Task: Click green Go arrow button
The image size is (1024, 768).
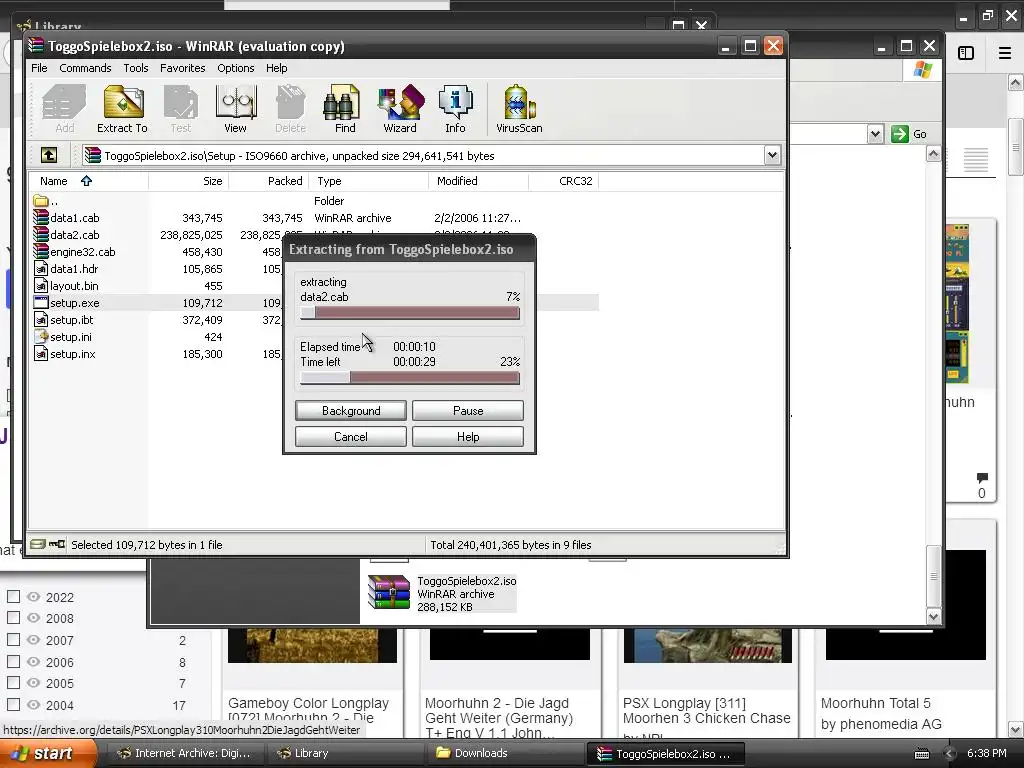Action: pos(900,134)
